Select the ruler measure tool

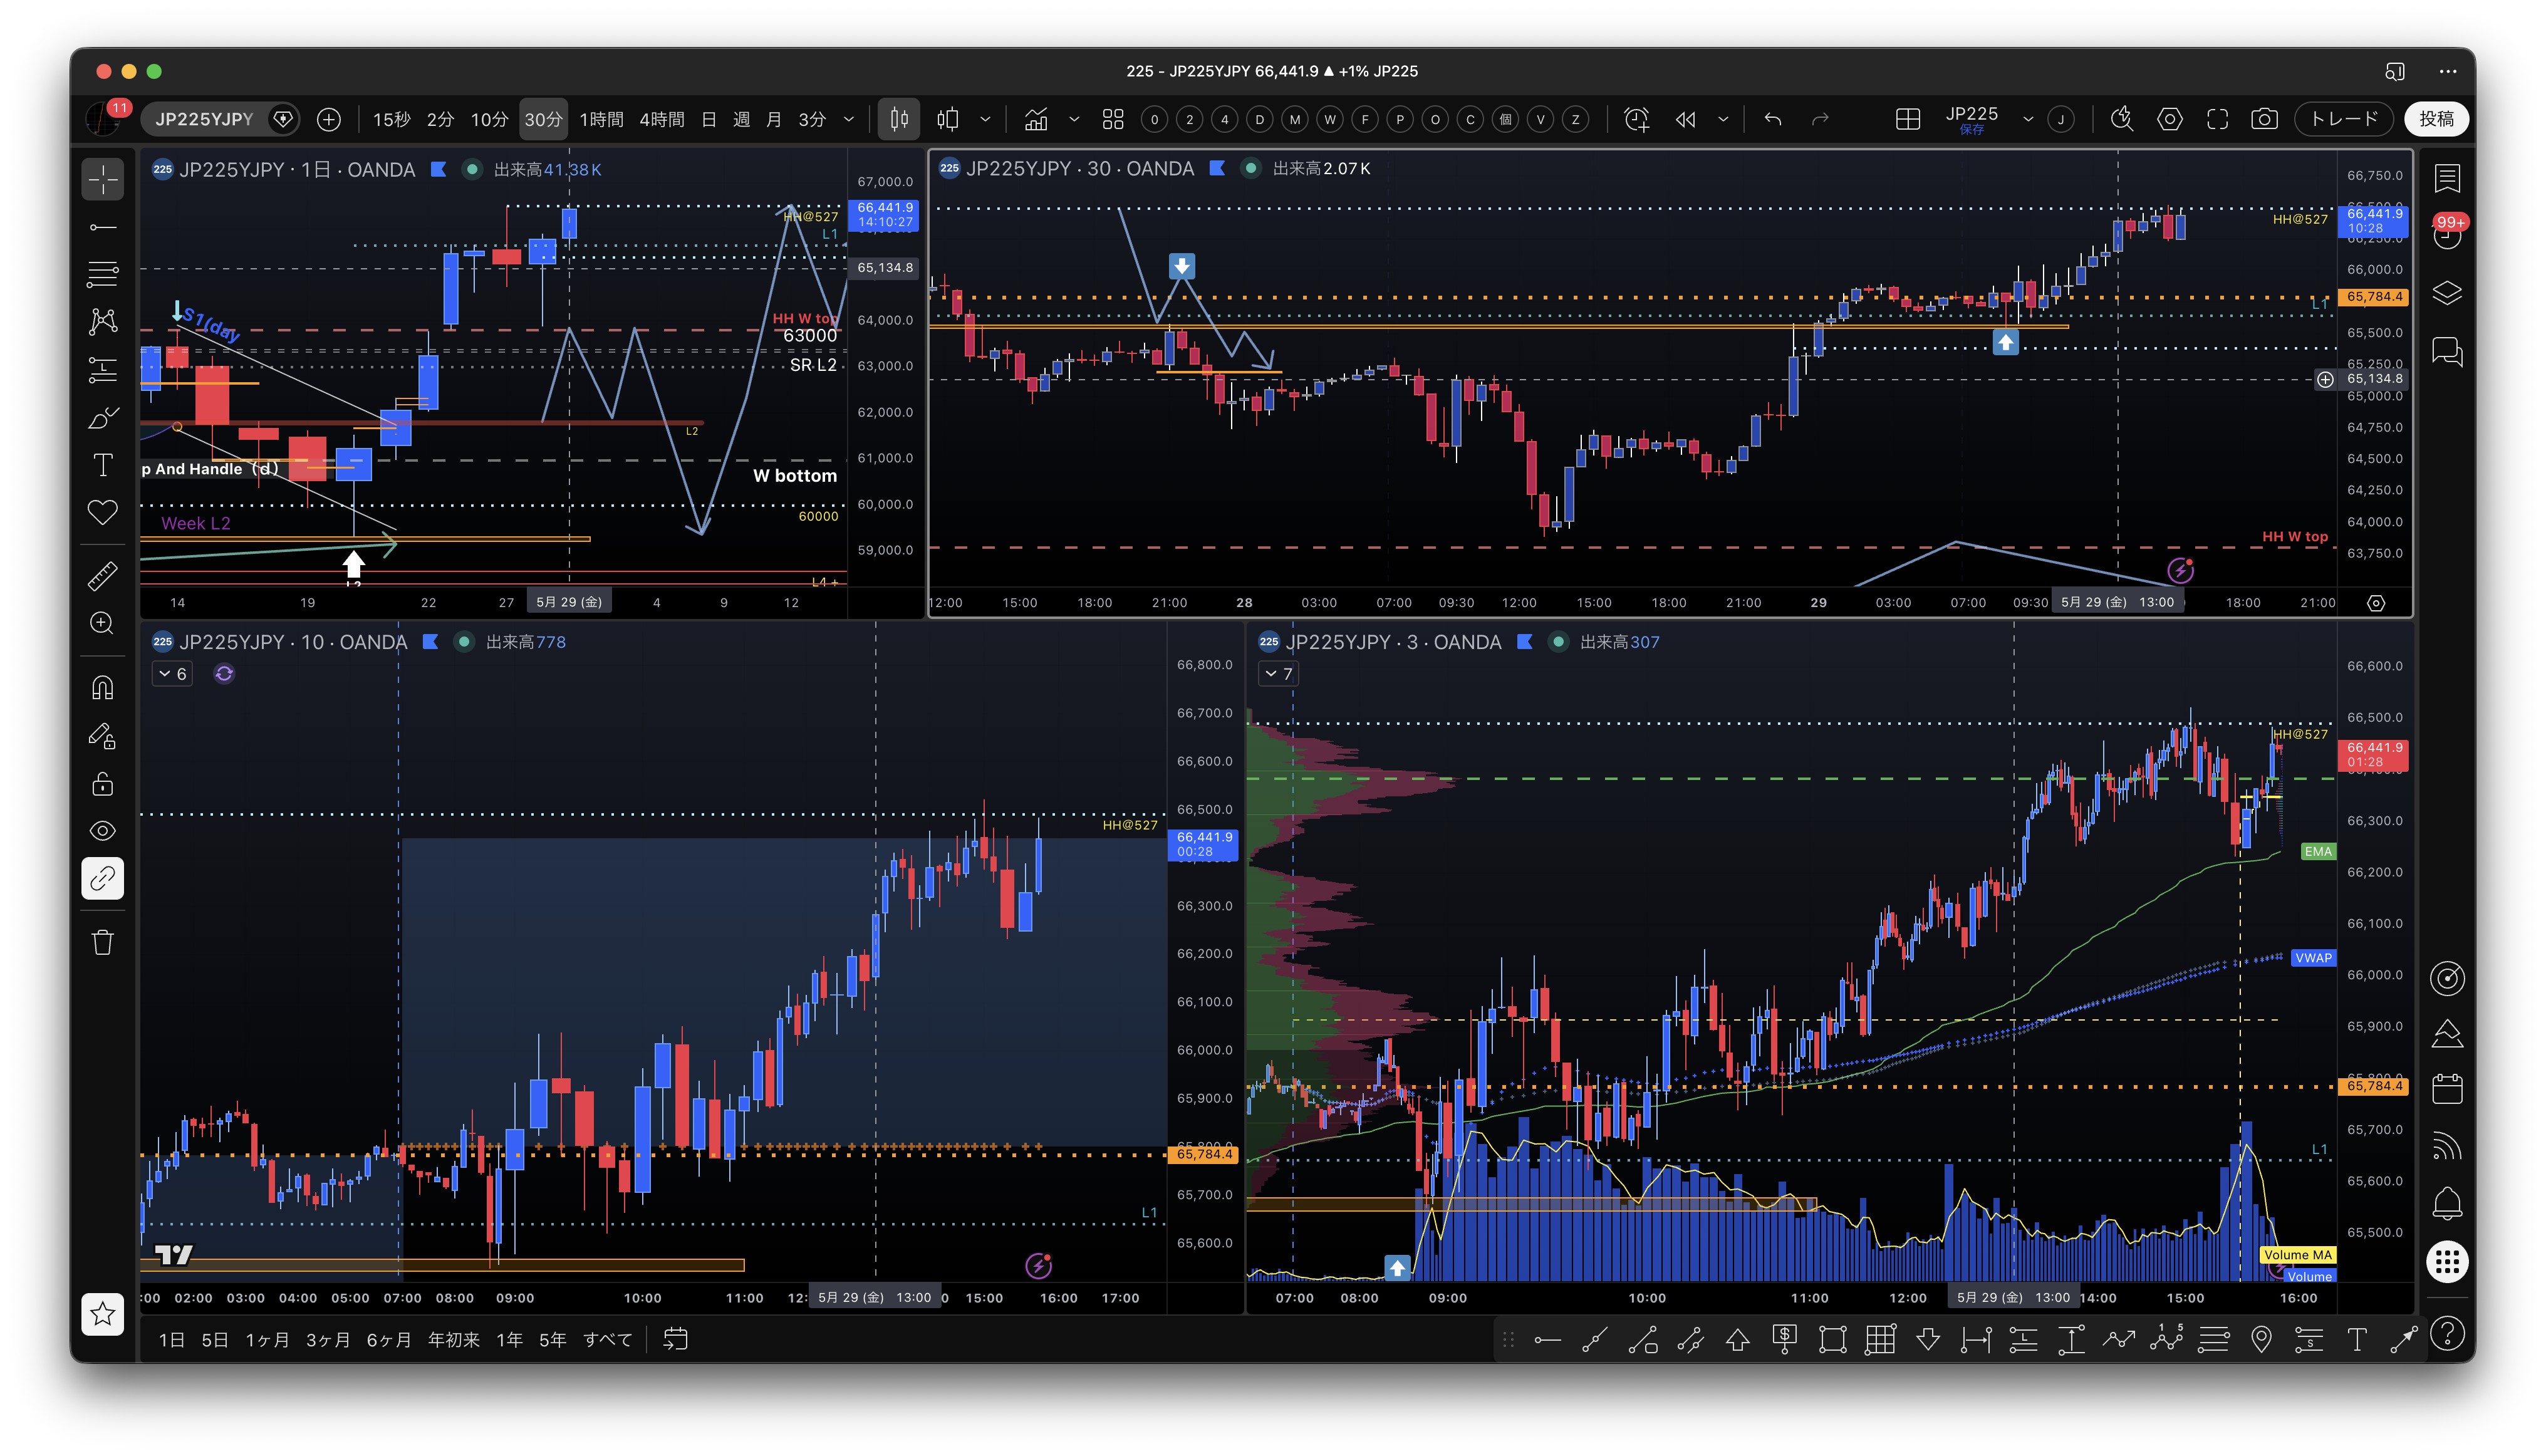[x=103, y=576]
